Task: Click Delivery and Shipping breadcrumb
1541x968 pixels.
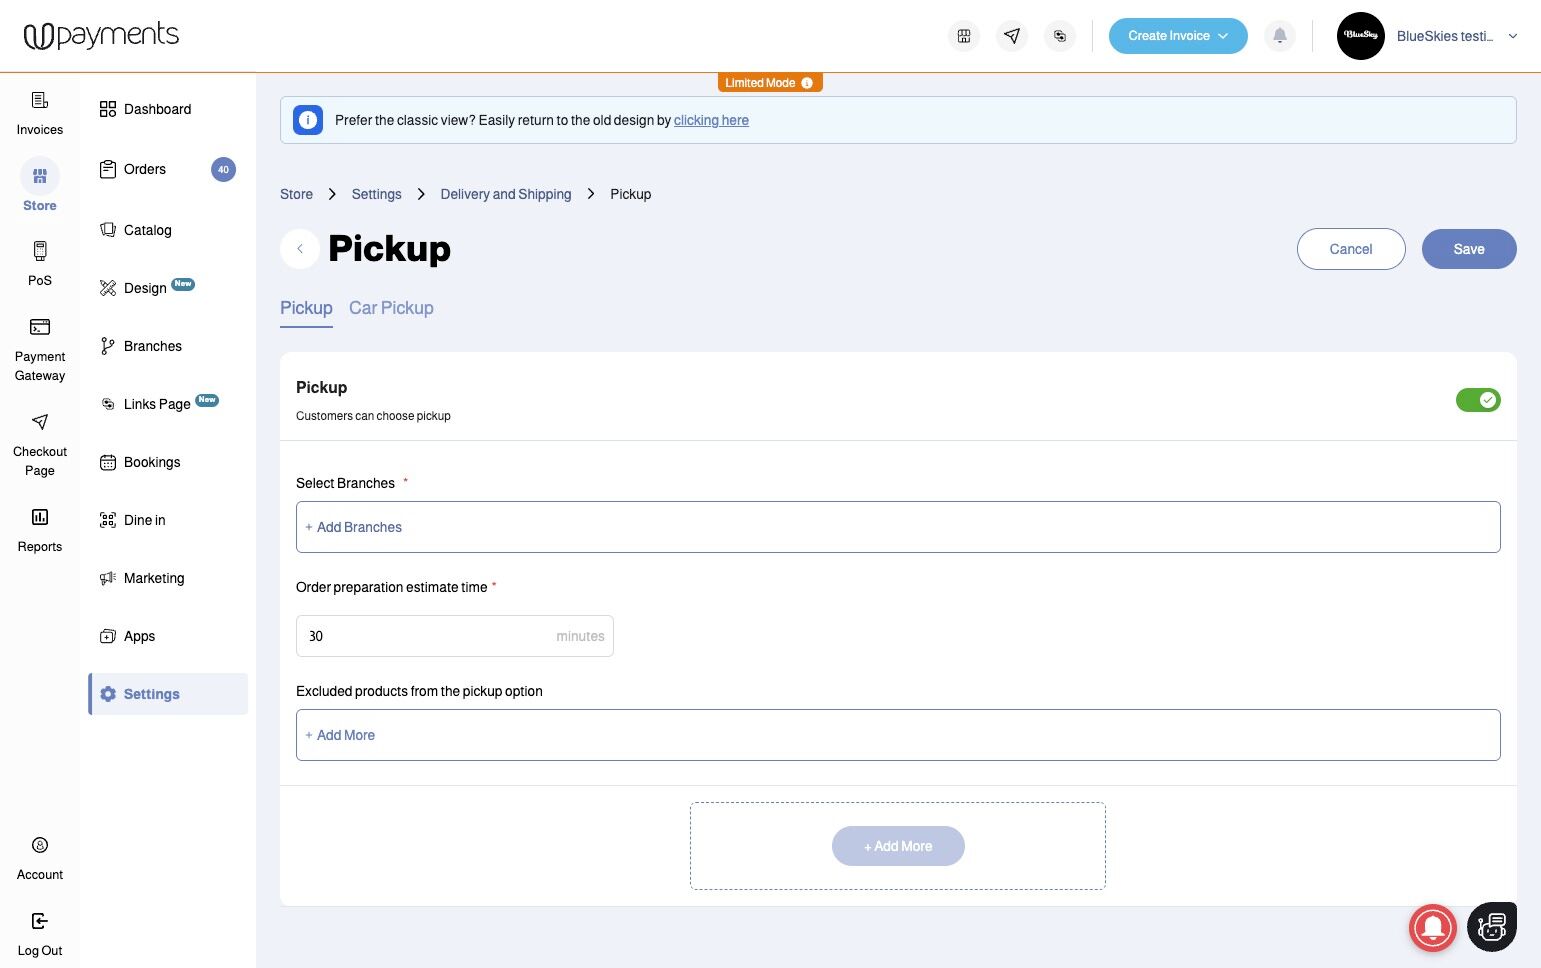Action: click(505, 194)
